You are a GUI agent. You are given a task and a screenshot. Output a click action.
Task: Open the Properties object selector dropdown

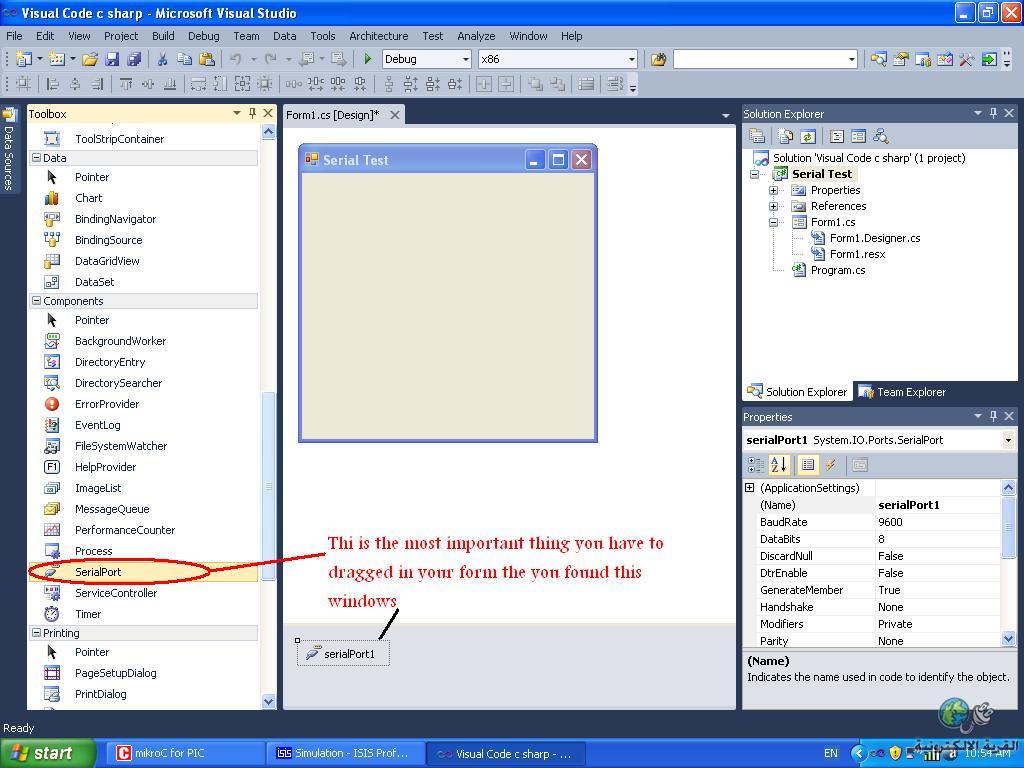(x=1008, y=440)
